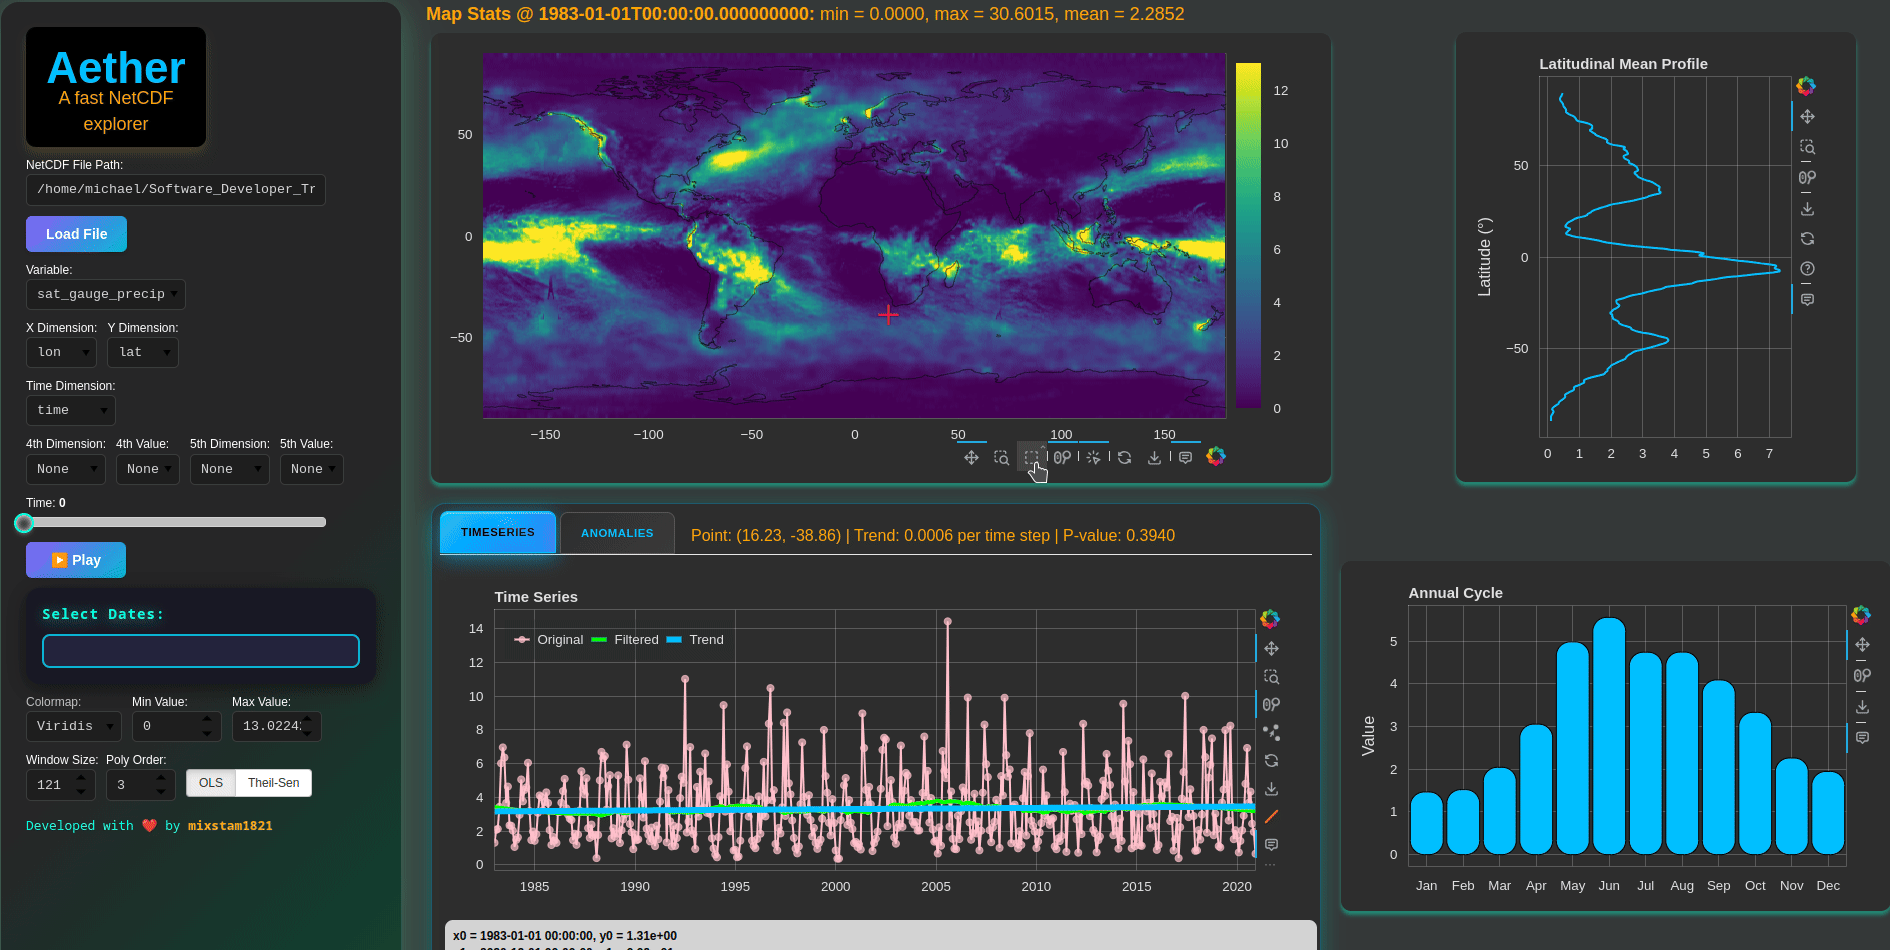The height and width of the screenshot is (950, 1890).
Task: Click the viridis colorbar beside the map
Action: coord(1248,236)
